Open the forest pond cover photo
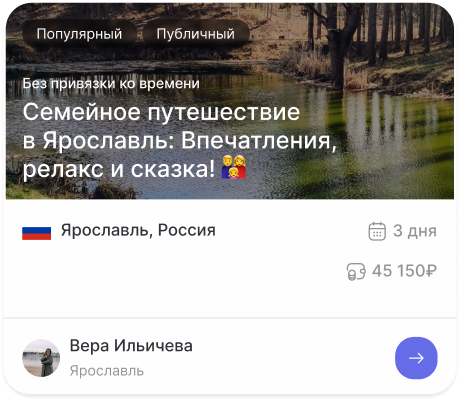This screenshot has width=460, height=401. (230, 101)
